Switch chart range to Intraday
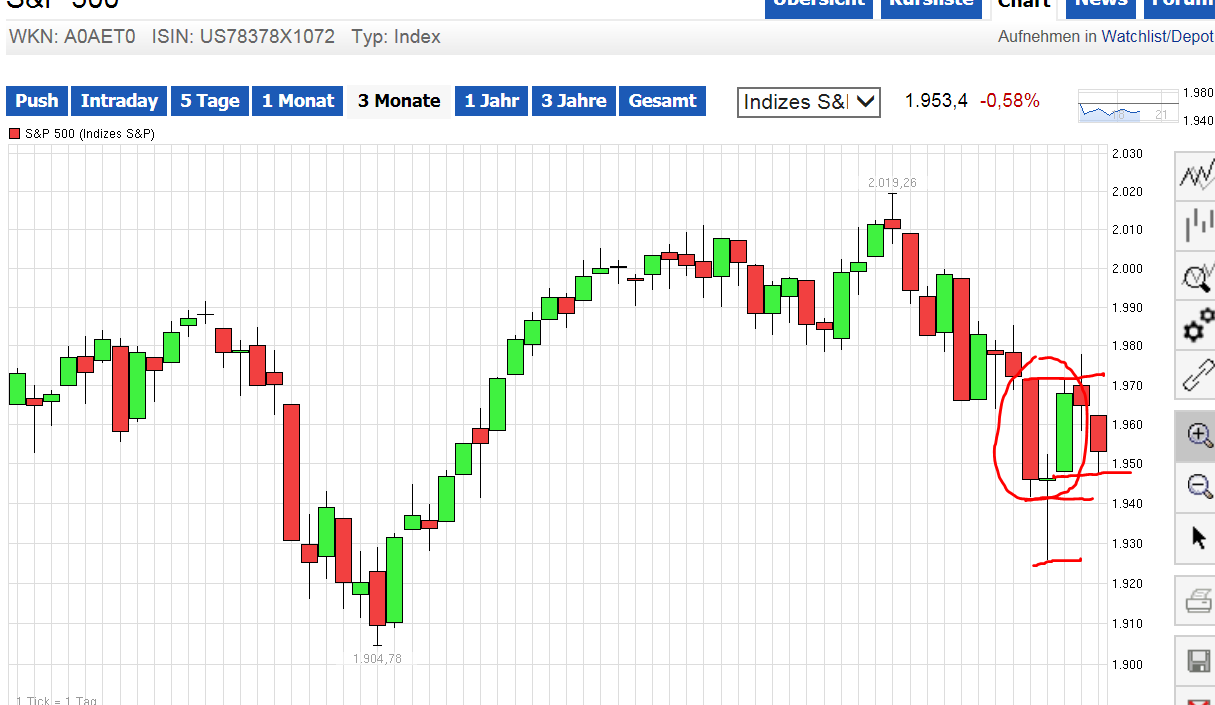The width and height of the screenshot is (1215, 705). coord(119,101)
